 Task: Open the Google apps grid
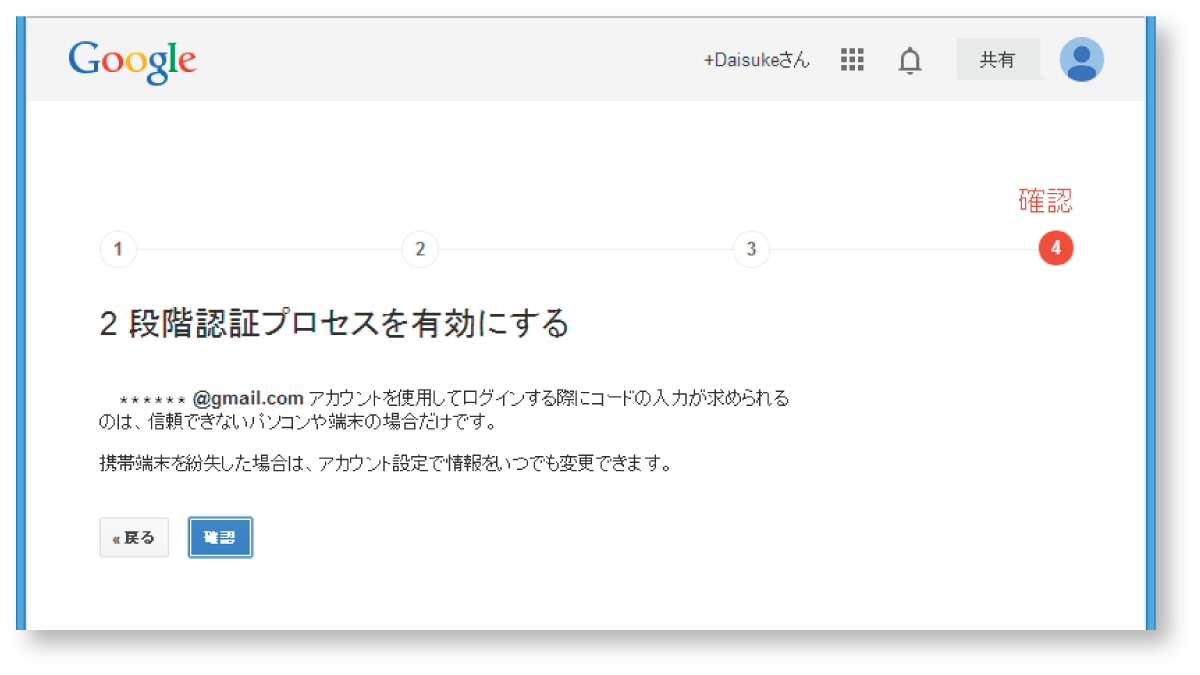(852, 60)
